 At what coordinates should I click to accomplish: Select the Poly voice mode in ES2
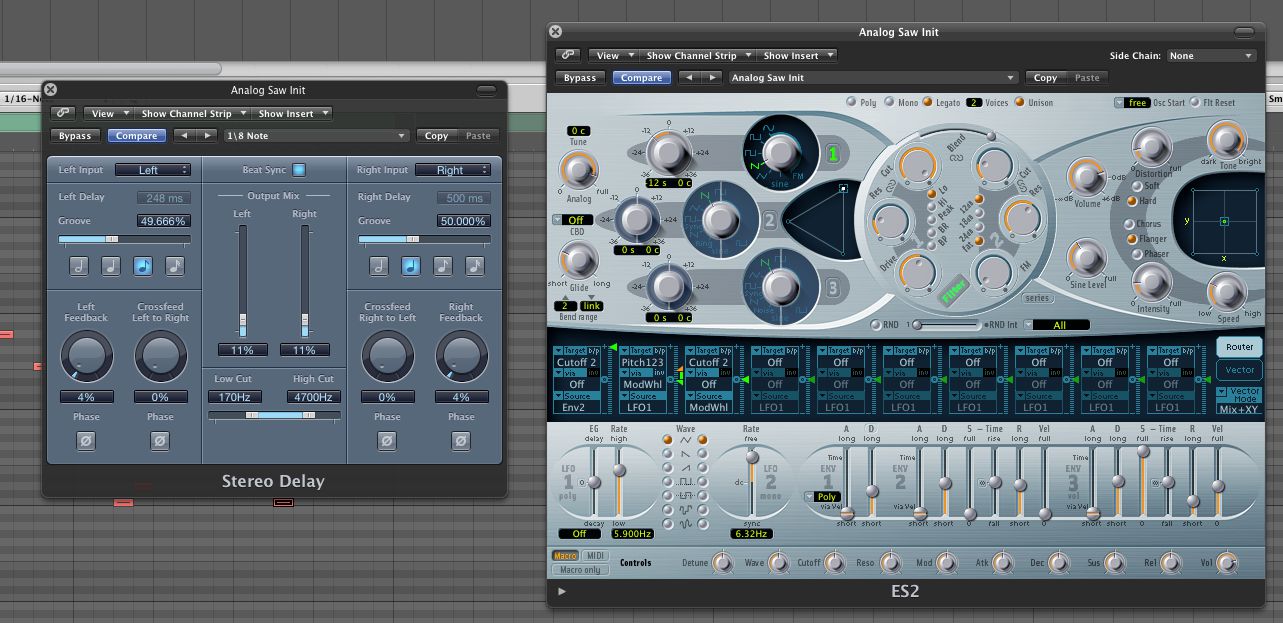(x=852, y=102)
